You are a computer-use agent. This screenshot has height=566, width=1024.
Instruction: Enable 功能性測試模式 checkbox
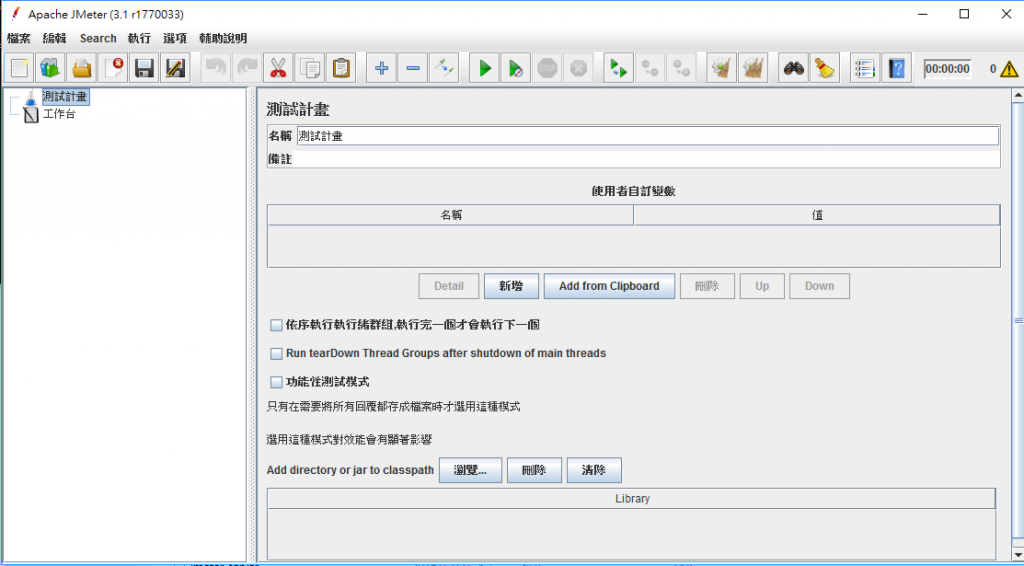coord(276,382)
